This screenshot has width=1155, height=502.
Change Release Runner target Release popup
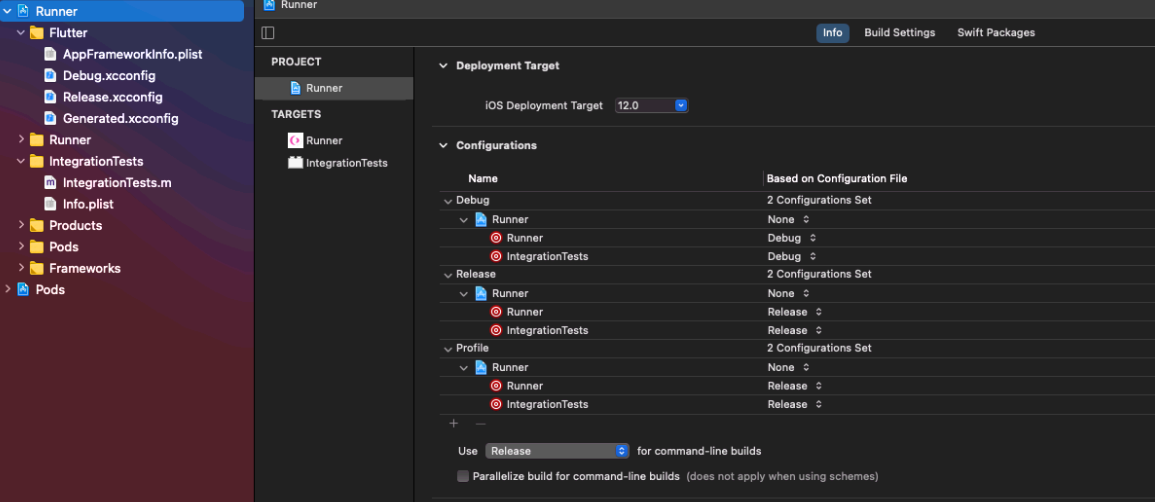coord(795,312)
